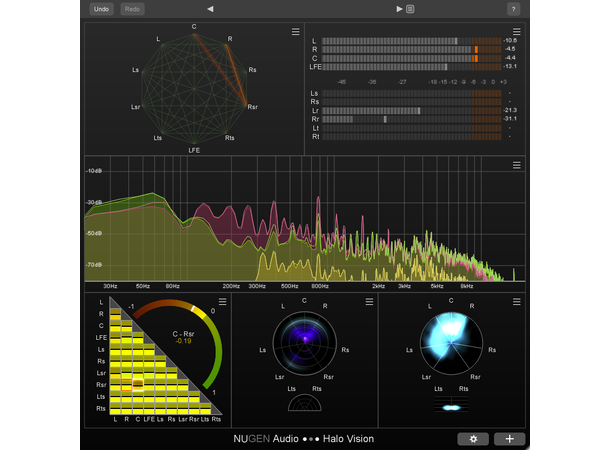Click the blue surround energy scope

451,343
